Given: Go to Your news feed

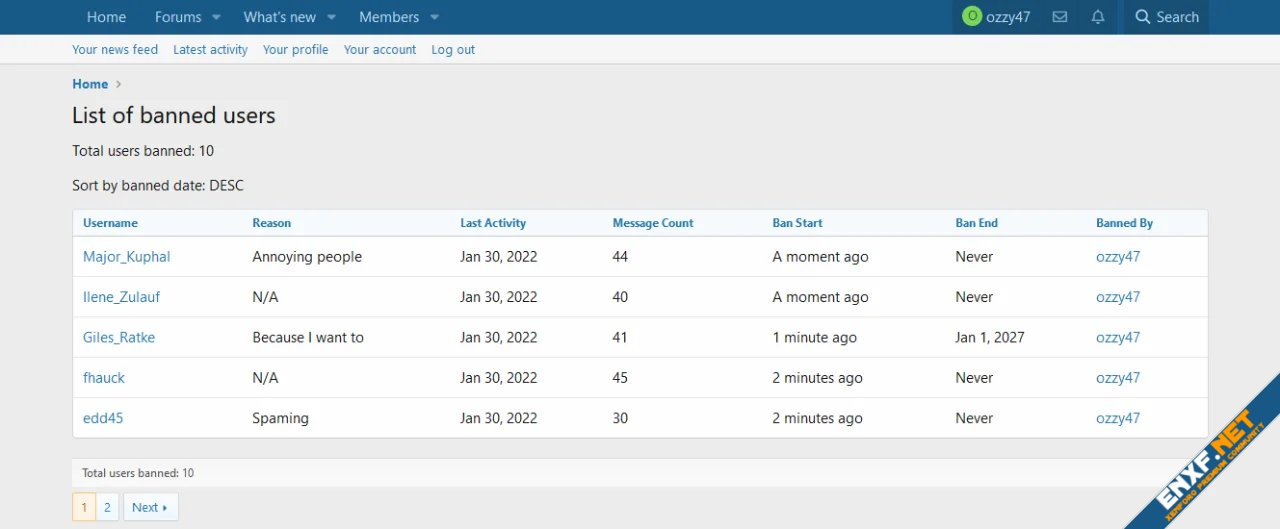Looking at the screenshot, I should point(115,50).
